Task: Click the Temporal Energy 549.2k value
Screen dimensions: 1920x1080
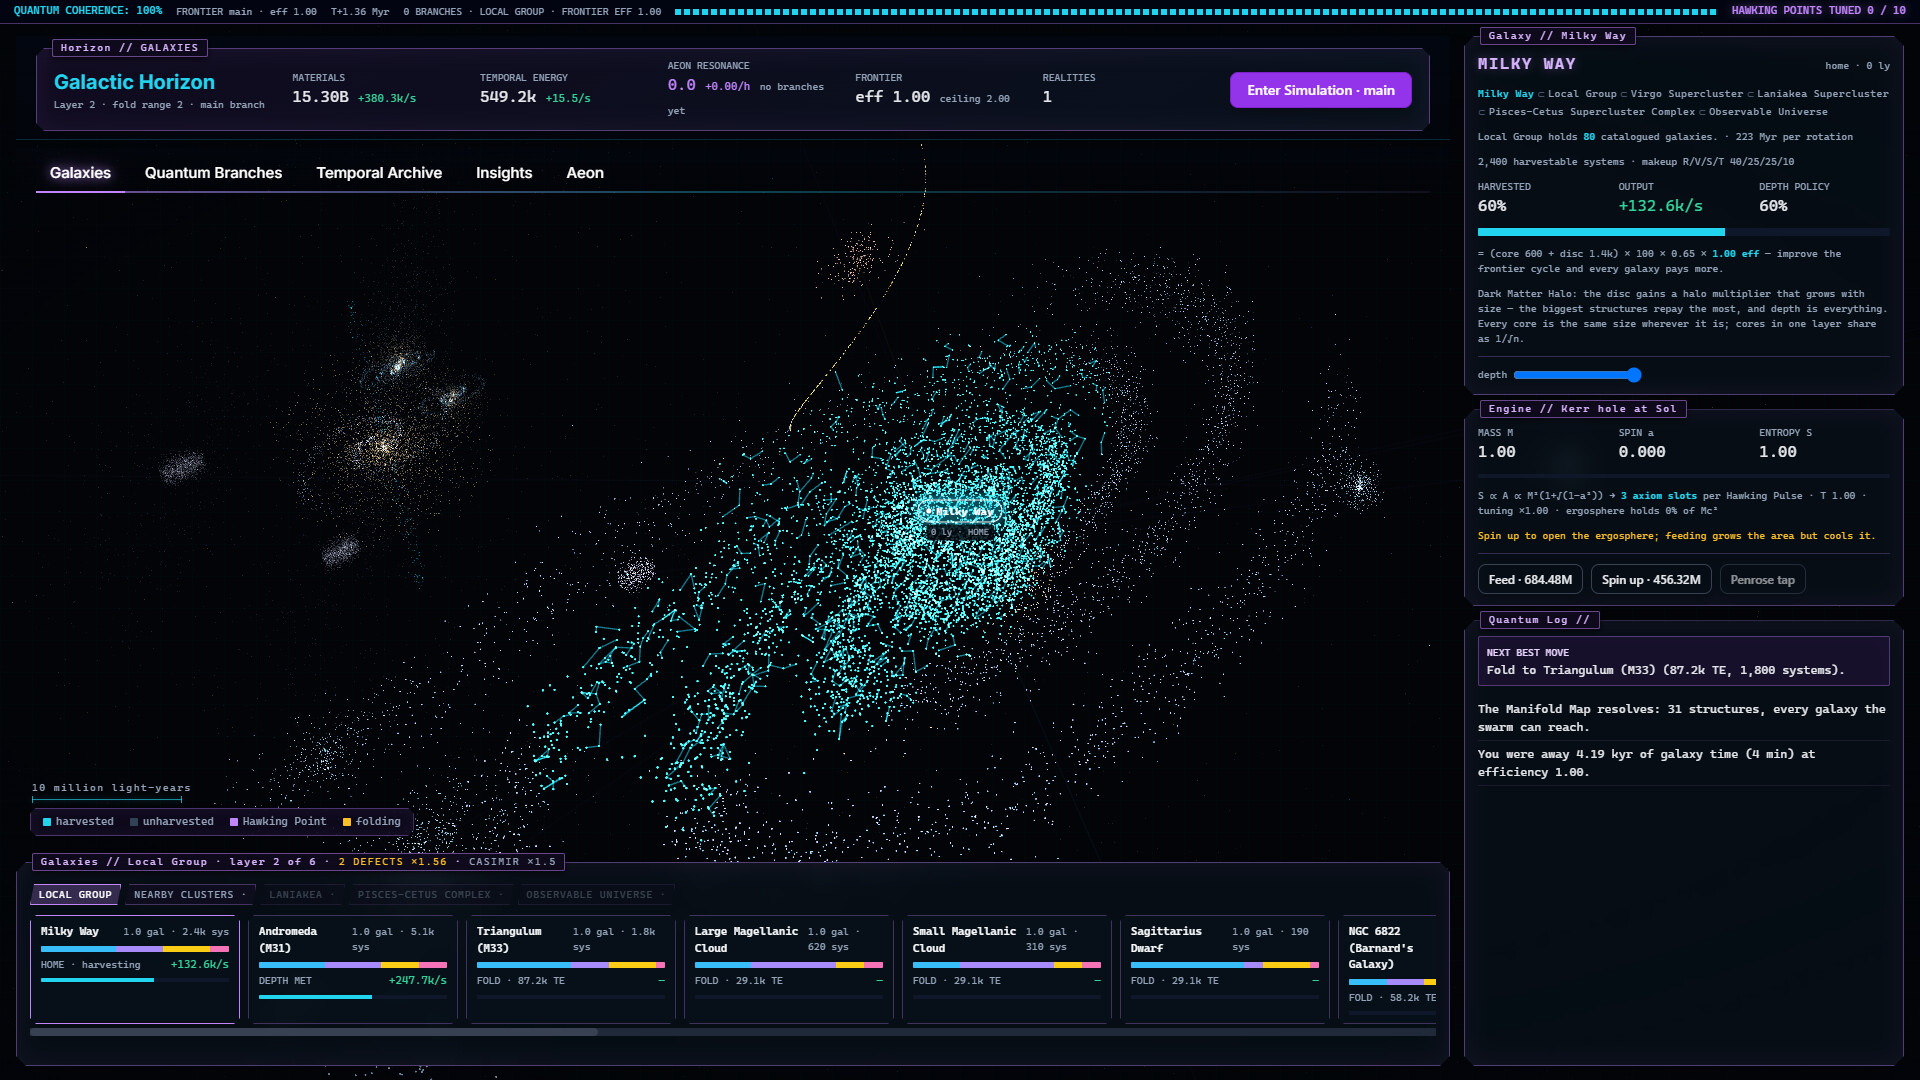Action: pos(508,97)
